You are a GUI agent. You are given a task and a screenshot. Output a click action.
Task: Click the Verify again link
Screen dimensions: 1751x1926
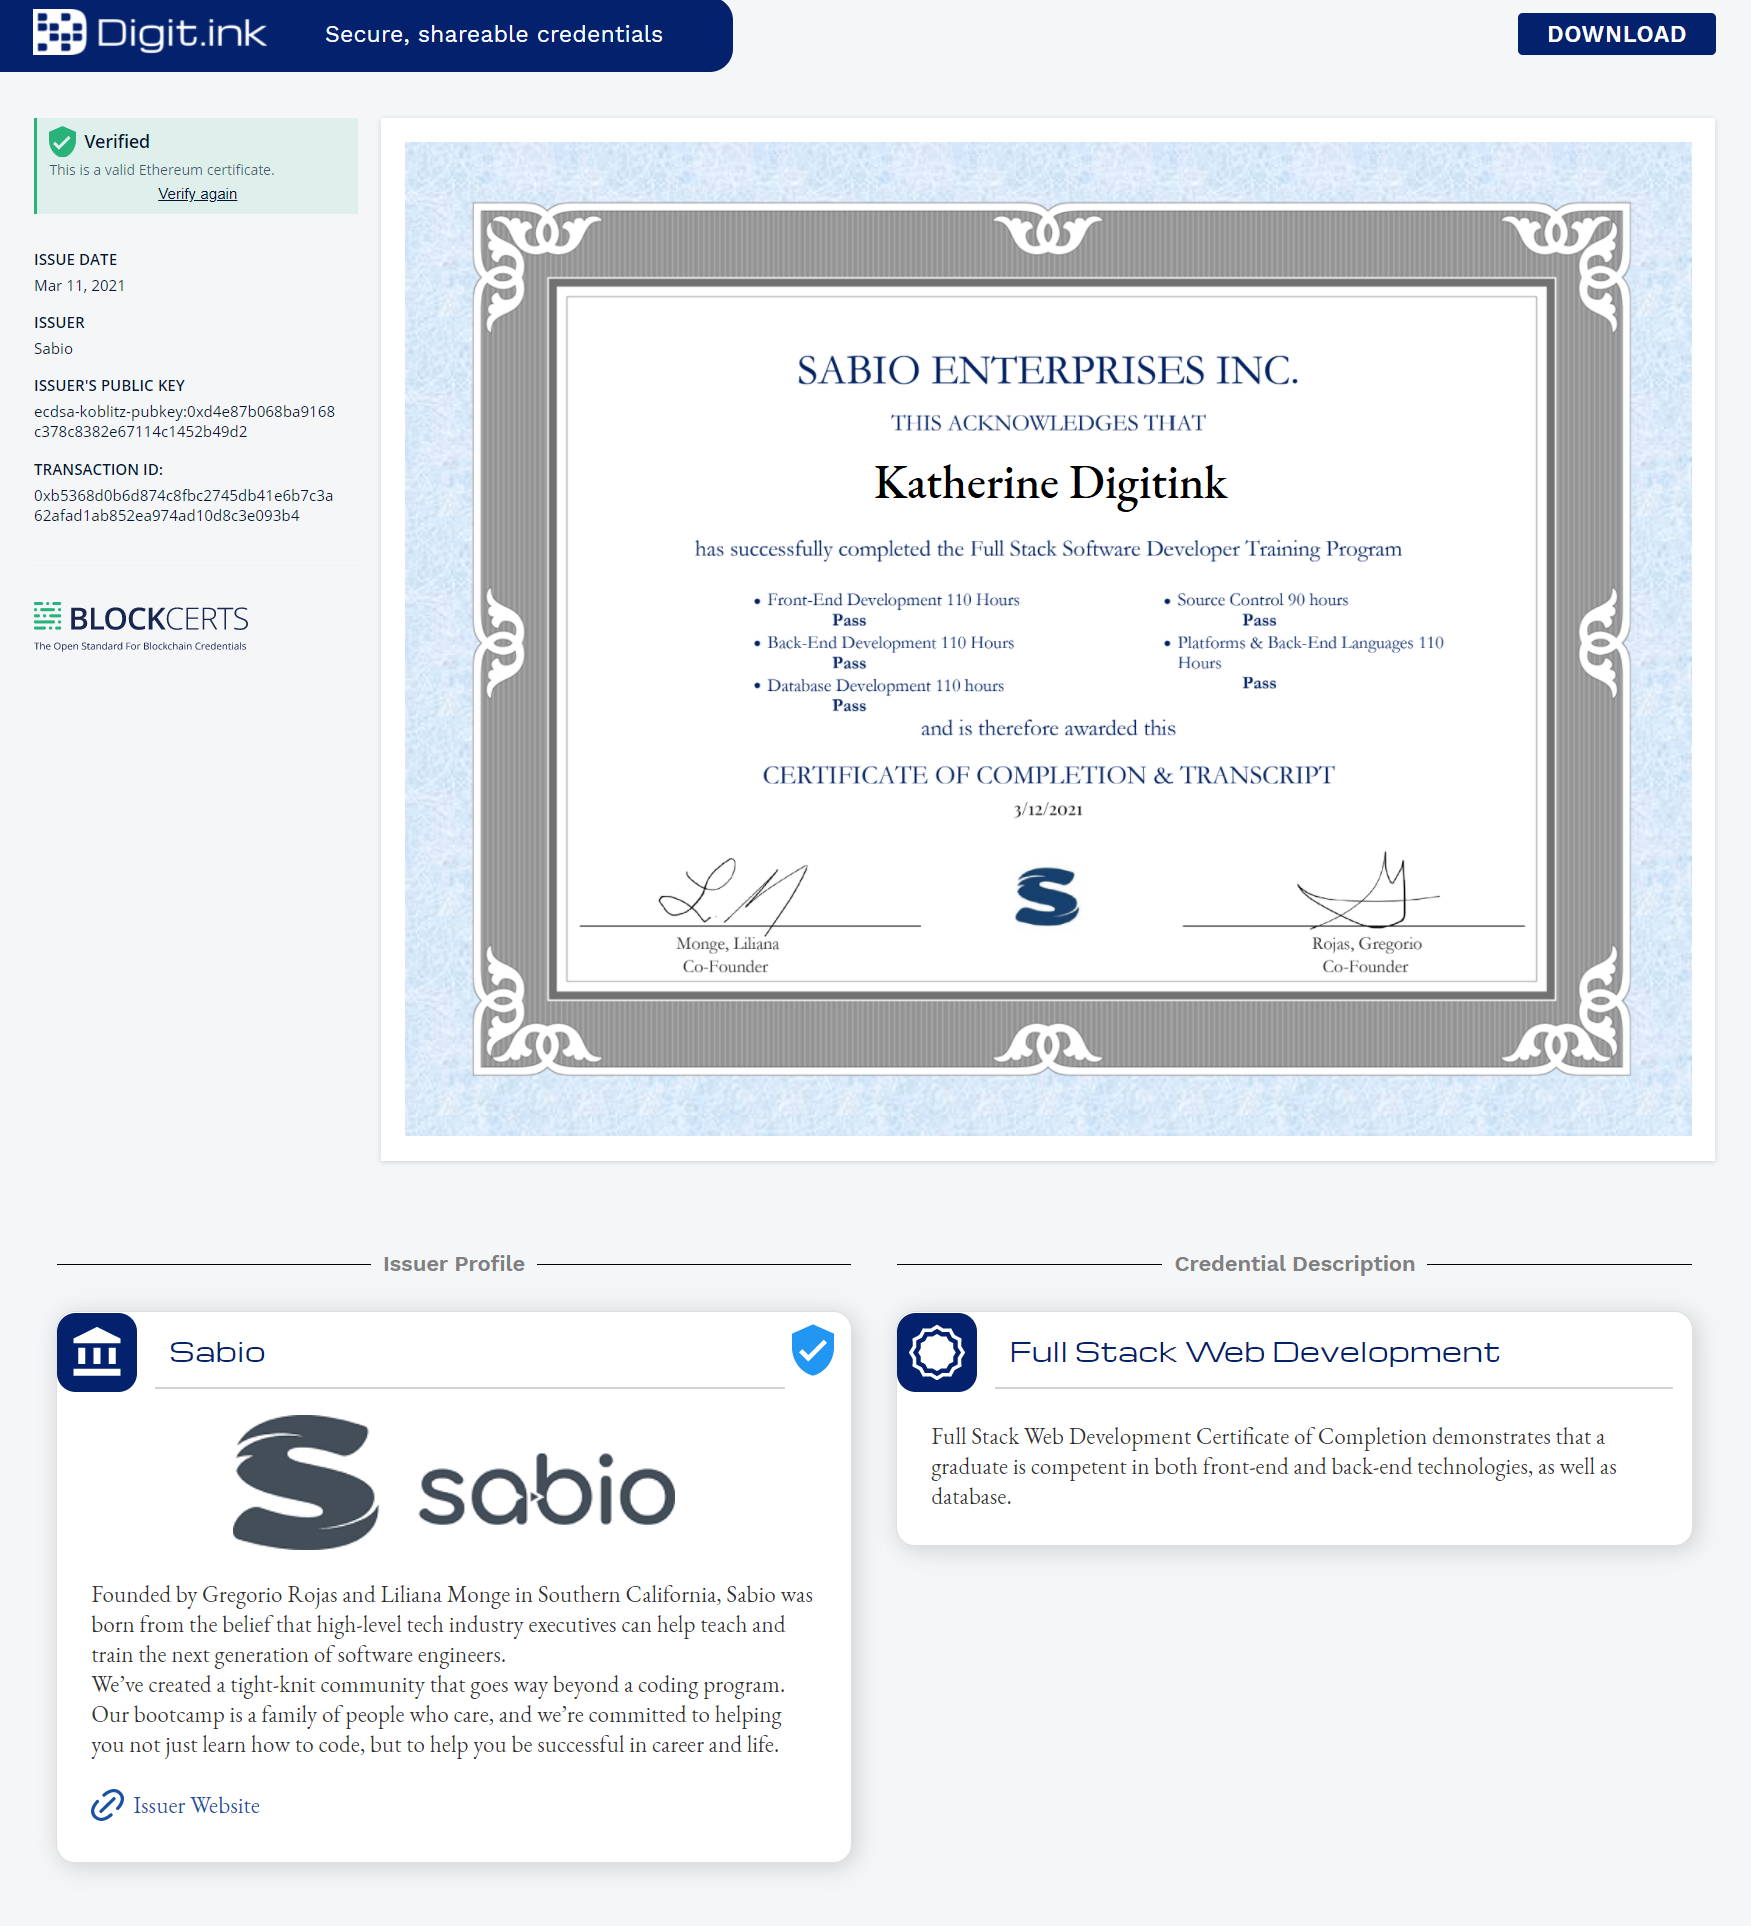pos(197,194)
